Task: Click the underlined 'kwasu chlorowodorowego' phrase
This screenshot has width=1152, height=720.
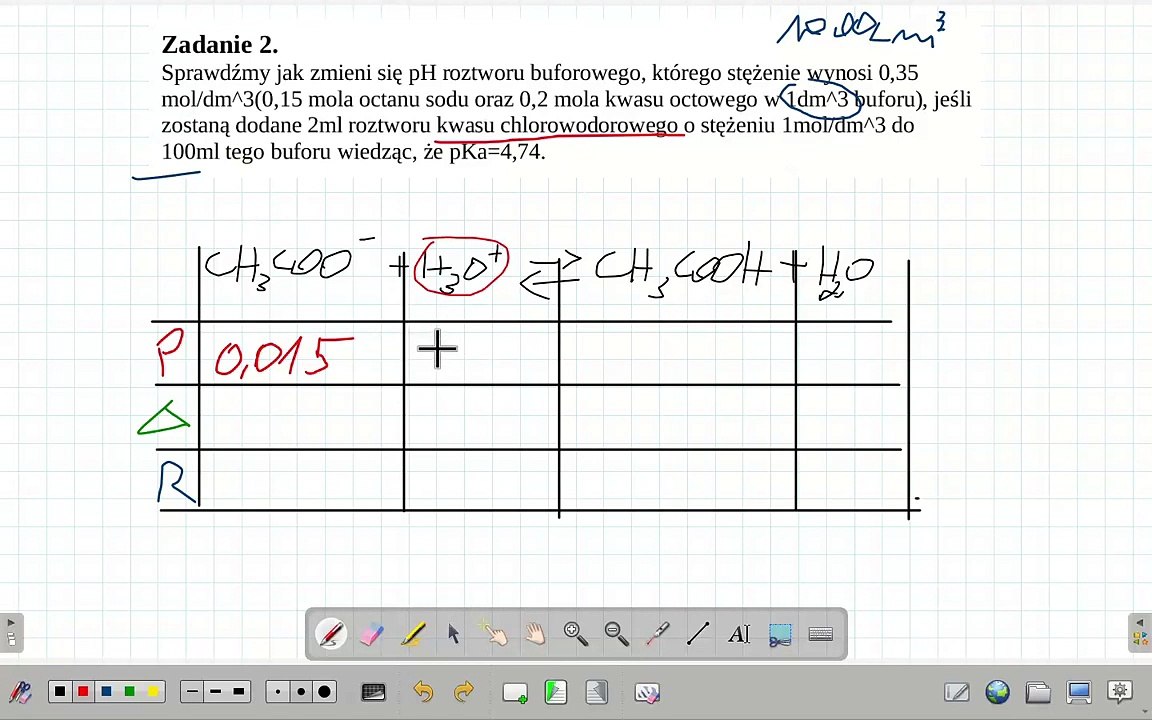Action: [x=556, y=125]
